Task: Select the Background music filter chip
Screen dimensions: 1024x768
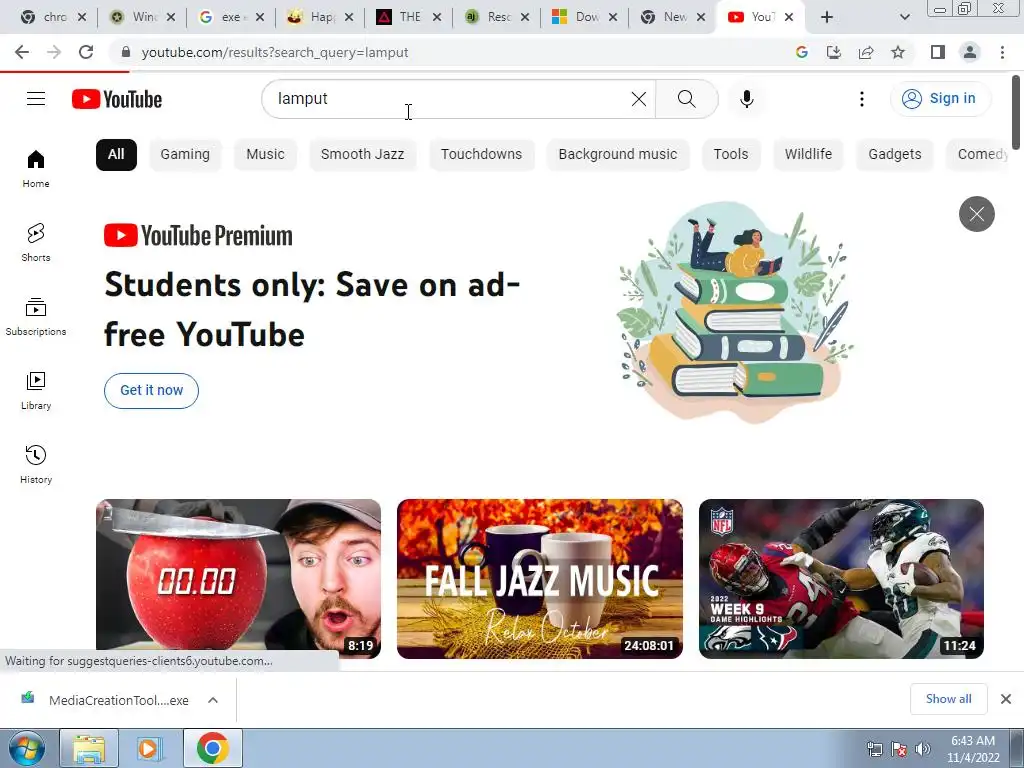Action: click(x=618, y=155)
